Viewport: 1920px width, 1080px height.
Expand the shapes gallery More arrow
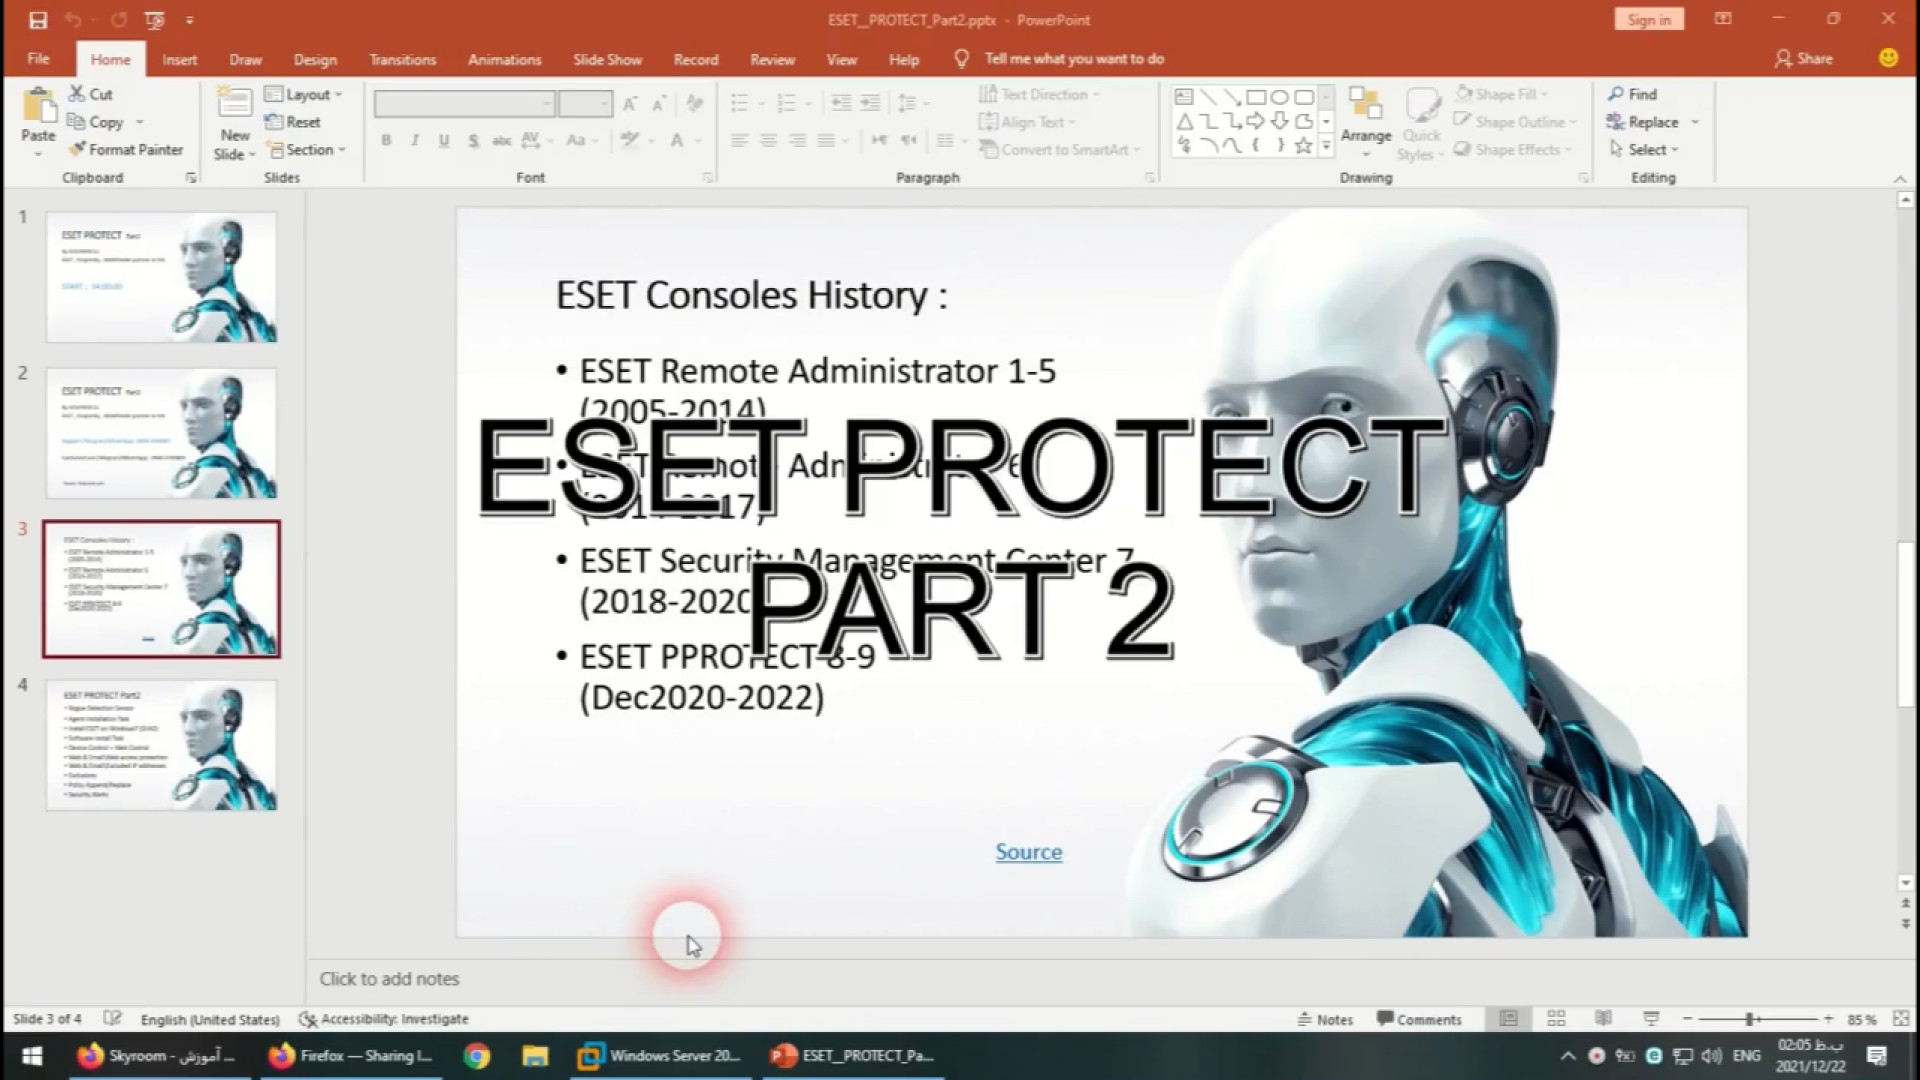coord(1326,146)
